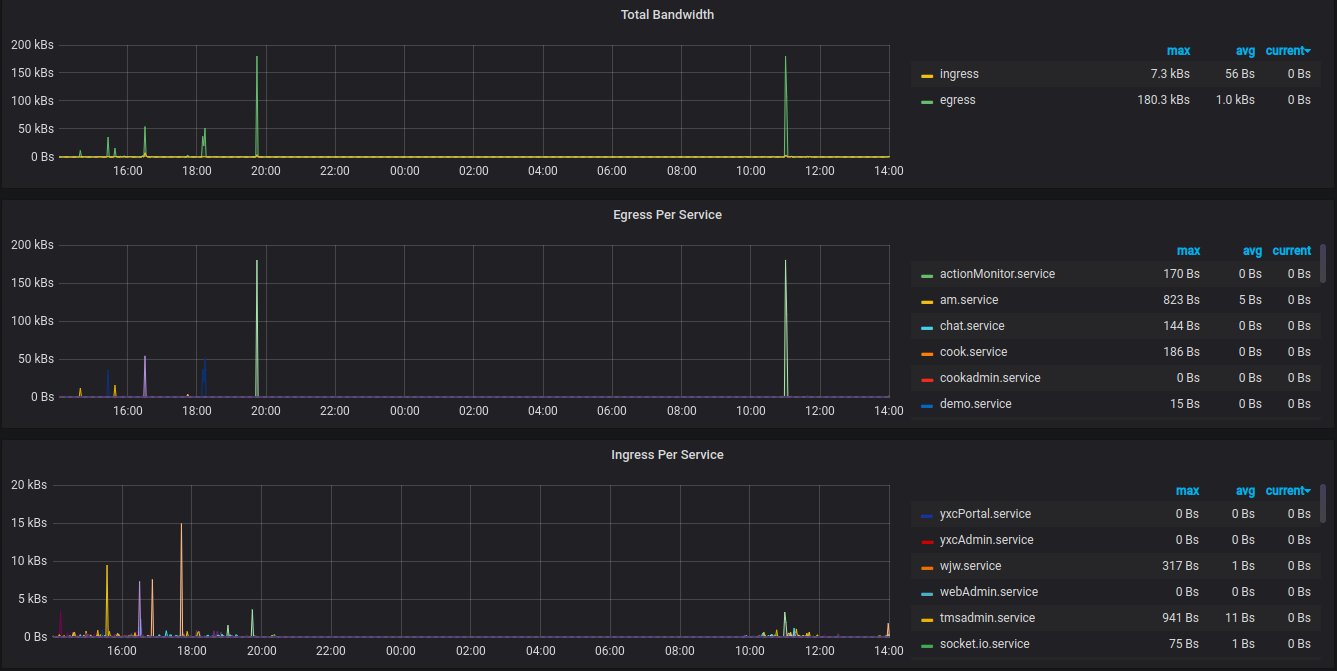Sort Egress Per Service legend by current
The image size is (1337, 671).
[1291, 251]
